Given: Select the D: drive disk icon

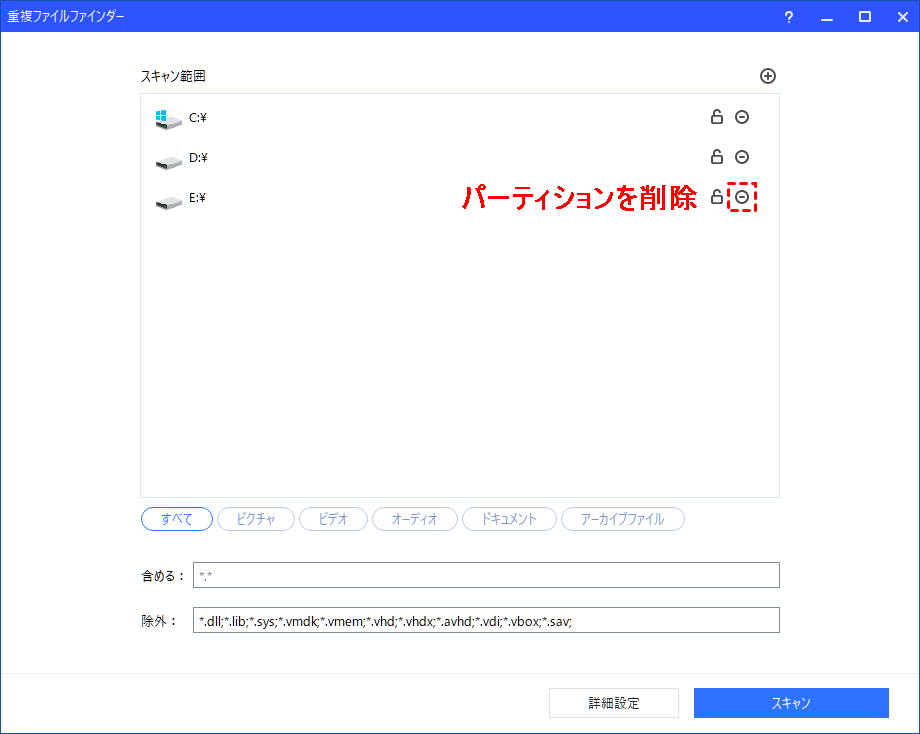Looking at the screenshot, I should pyautogui.click(x=168, y=162).
